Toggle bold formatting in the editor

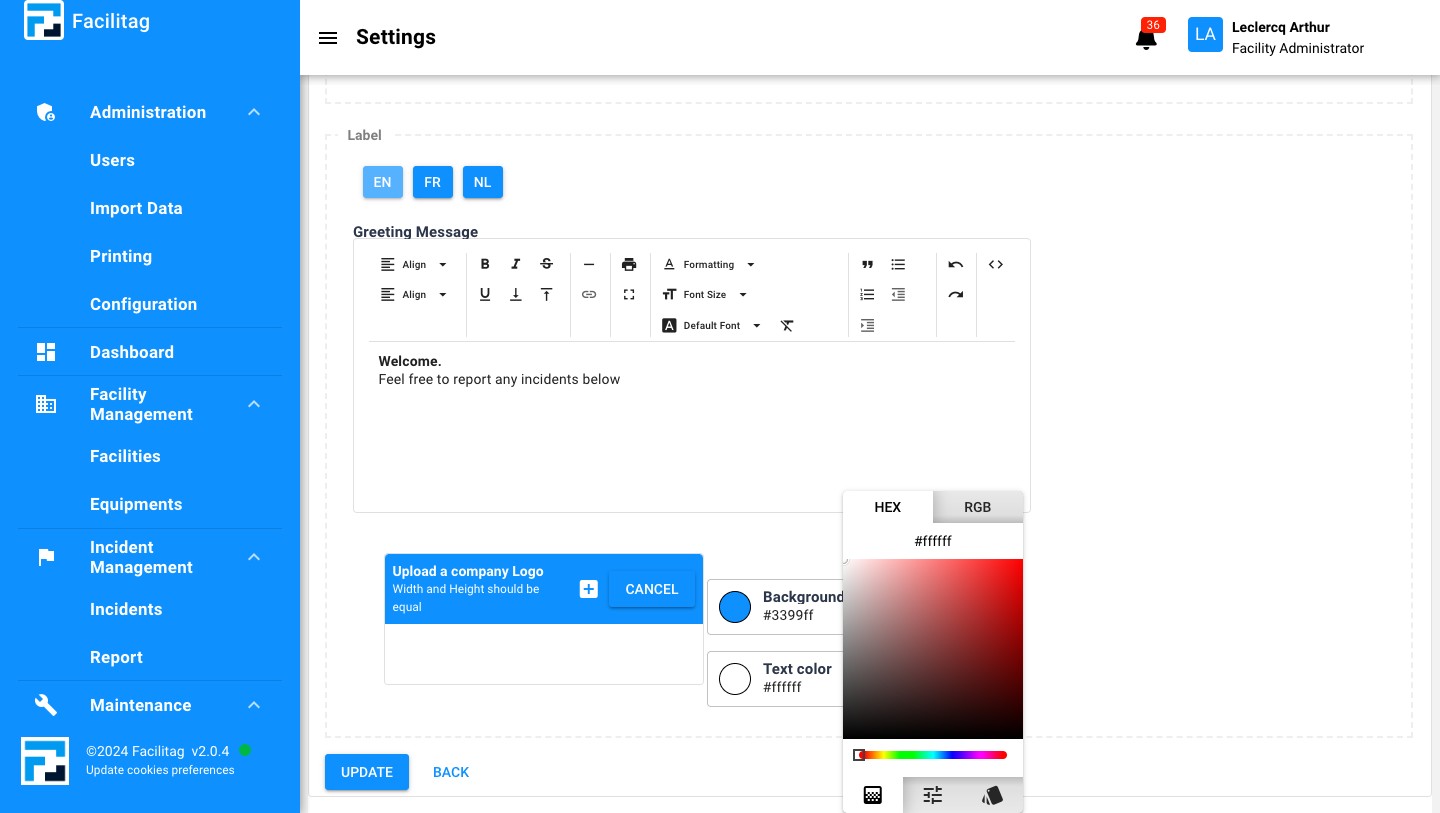pyautogui.click(x=485, y=264)
